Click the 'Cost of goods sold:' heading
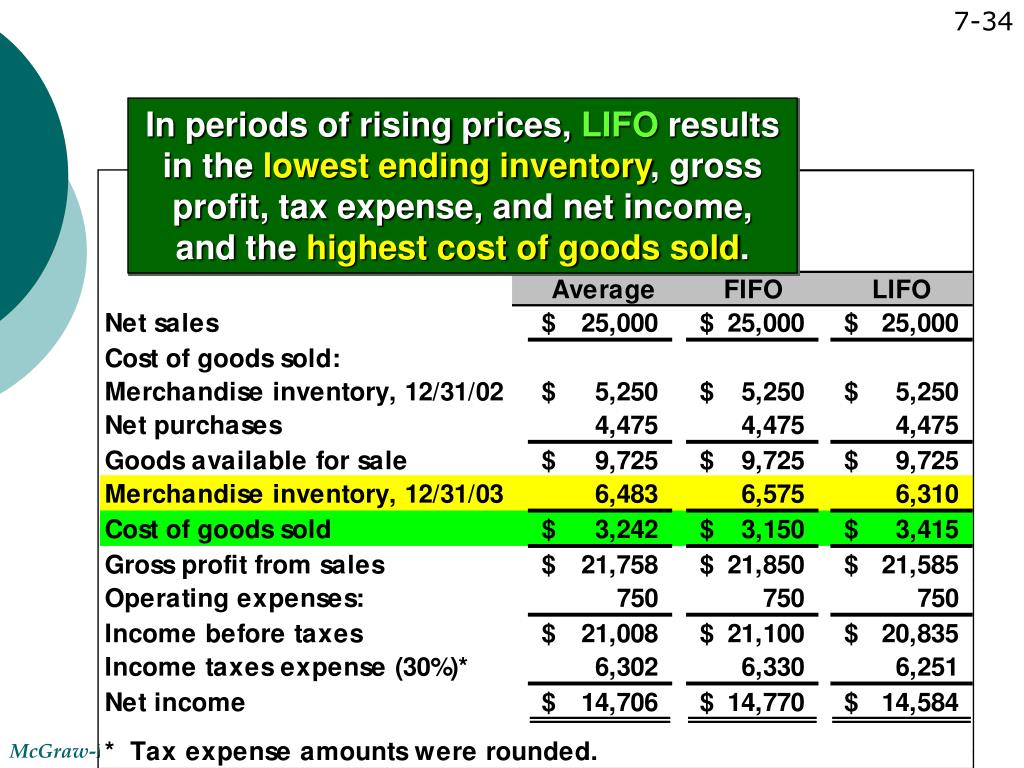Viewport: 1024px width, 768px height. [x=223, y=359]
